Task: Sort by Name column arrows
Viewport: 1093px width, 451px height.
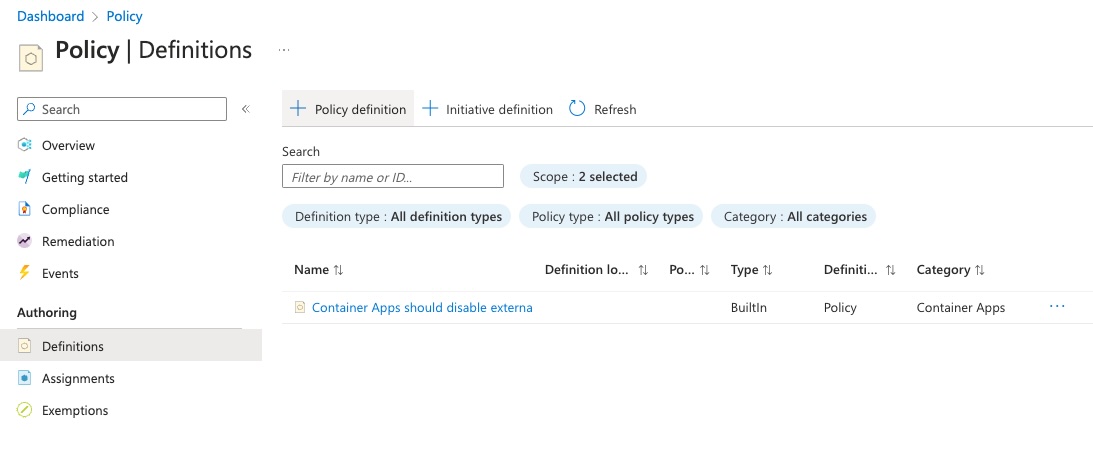Action: click(338, 270)
